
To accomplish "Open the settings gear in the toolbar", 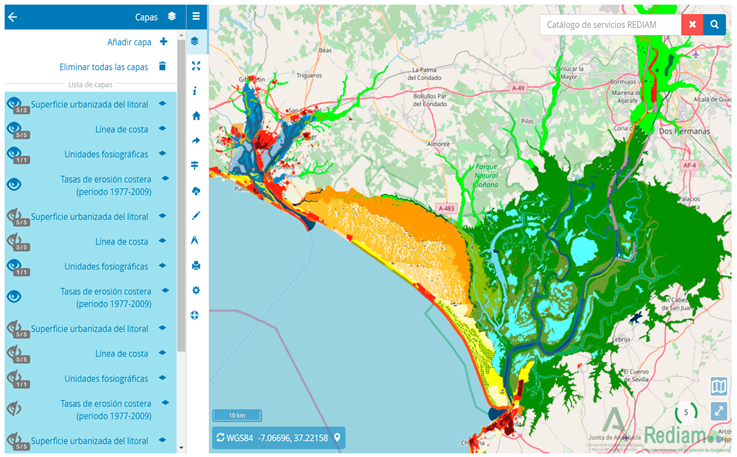I will pos(196,290).
